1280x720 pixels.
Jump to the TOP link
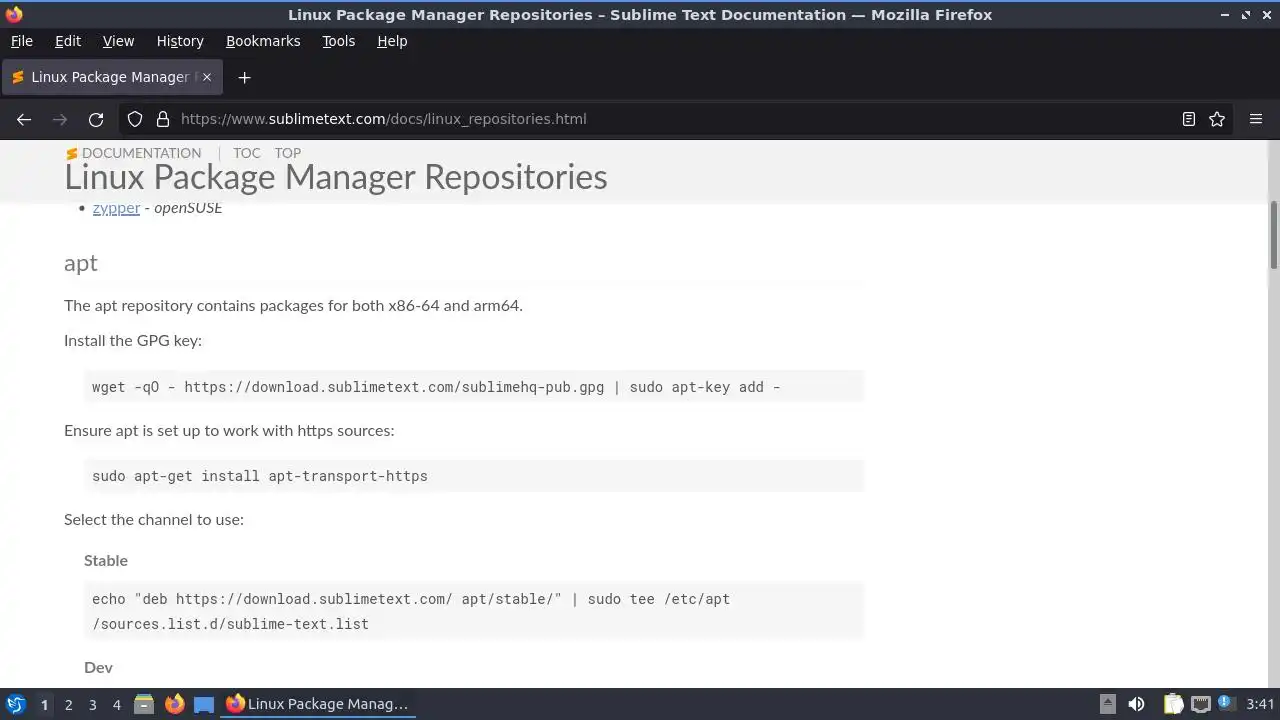[288, 153]
